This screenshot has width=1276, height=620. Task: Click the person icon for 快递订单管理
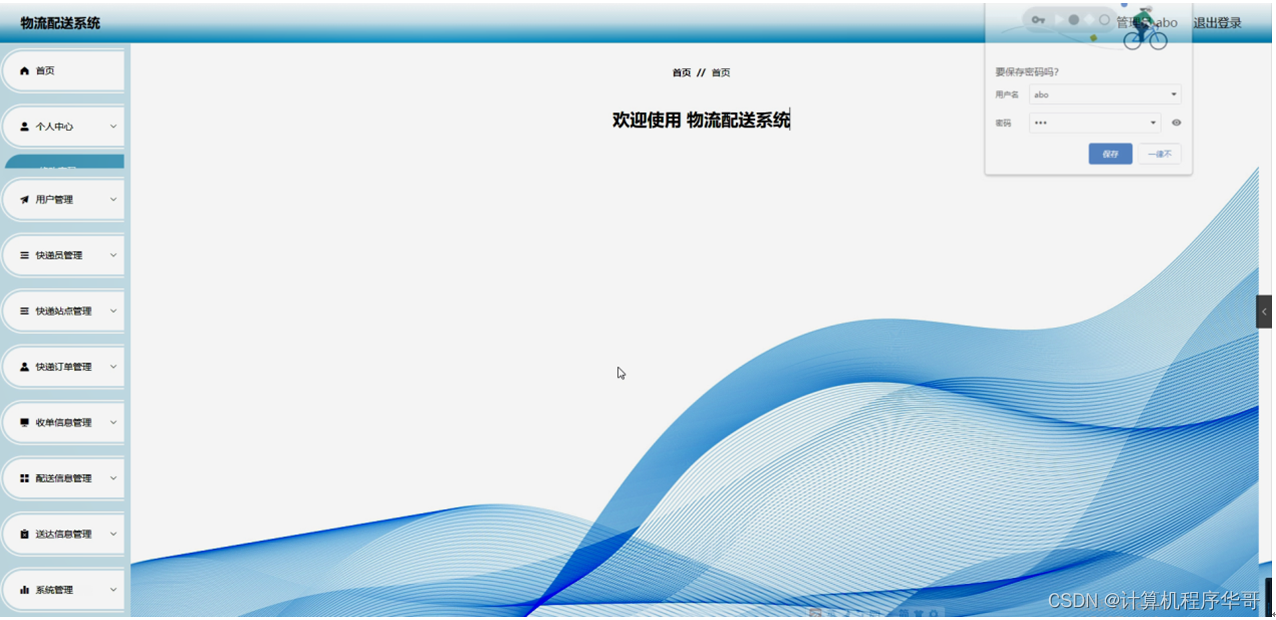tap(25, 367)
